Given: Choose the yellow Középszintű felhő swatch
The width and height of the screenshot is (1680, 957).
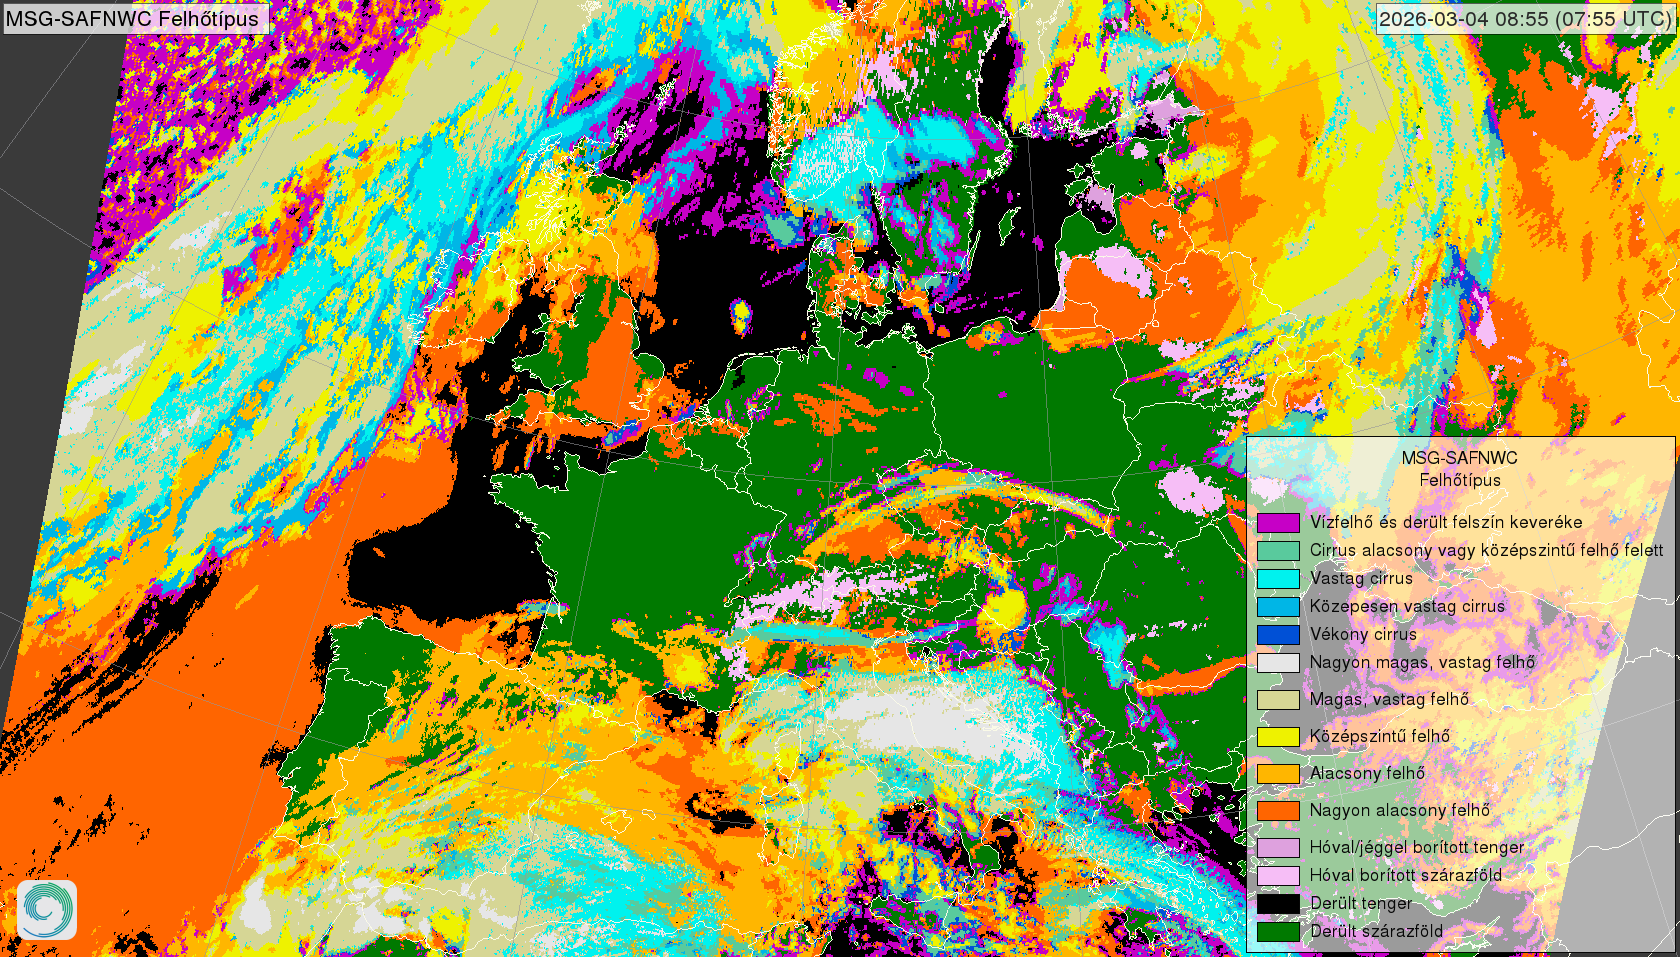Looking at the screenshot, I should pos(1278,736).
